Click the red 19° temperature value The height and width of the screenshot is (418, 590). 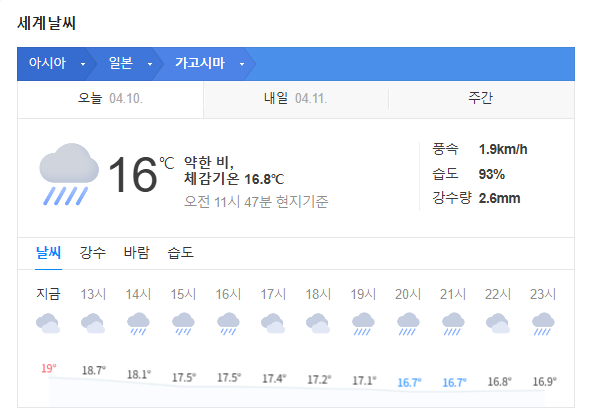[x=49, y=368]
